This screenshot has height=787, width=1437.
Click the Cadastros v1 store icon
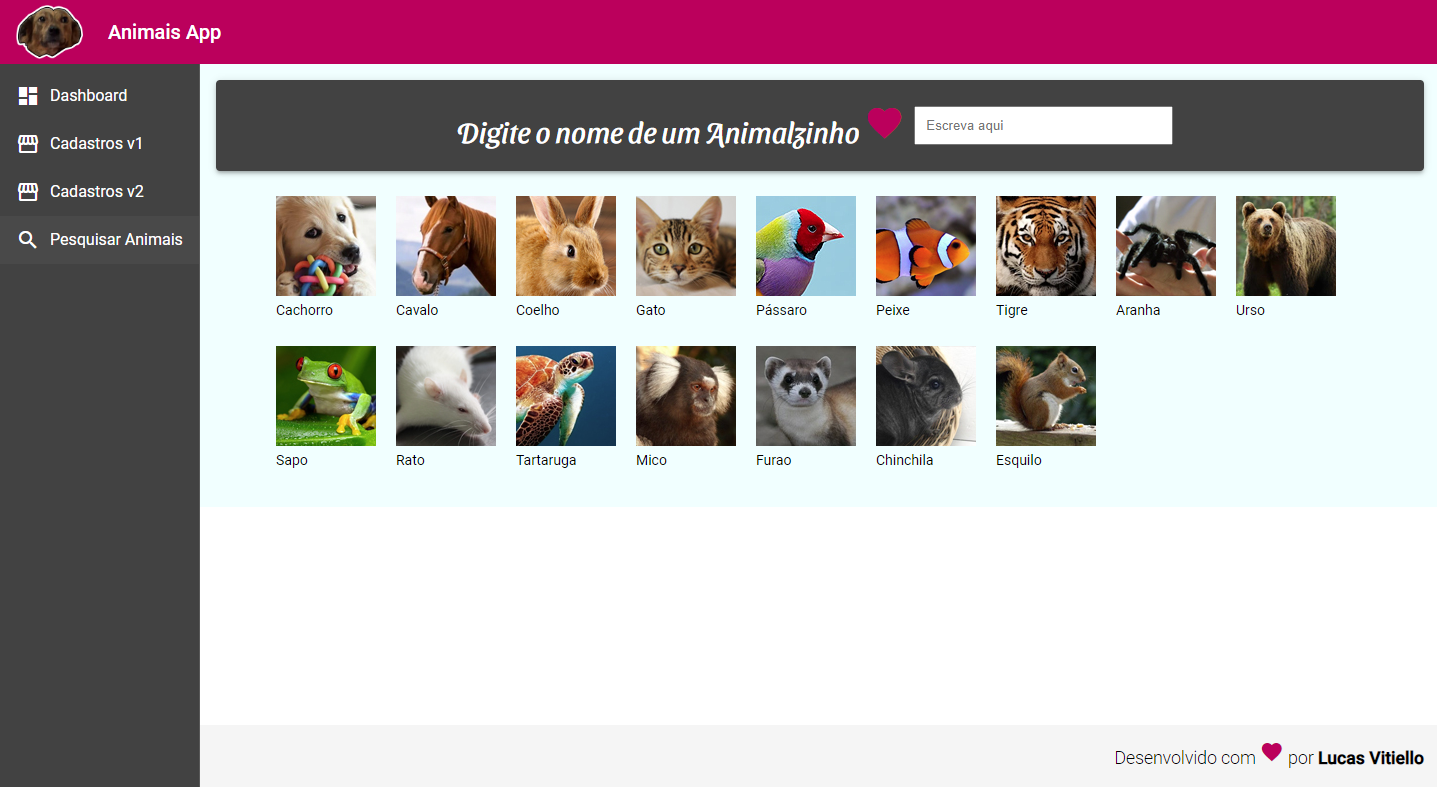[x=26, y=143]
